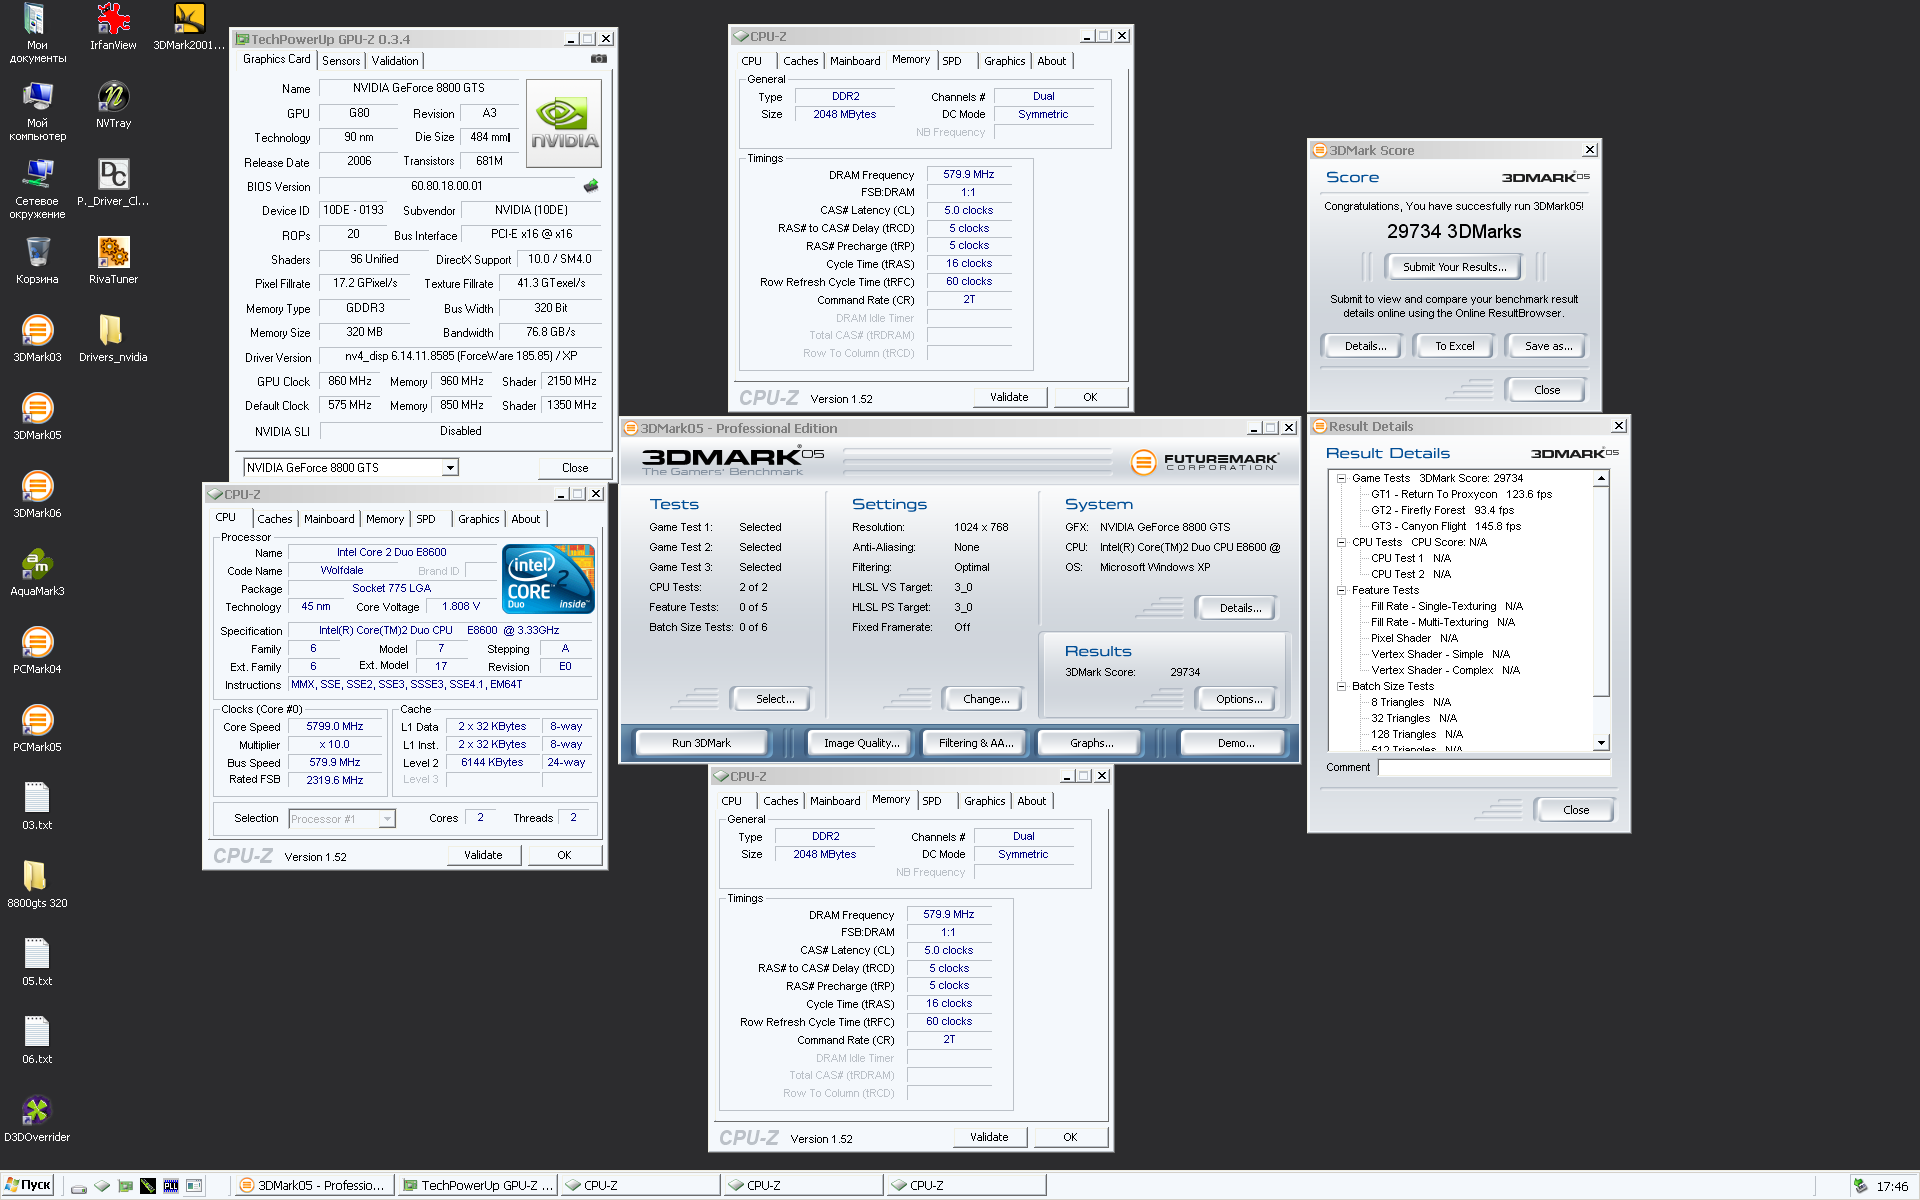The image size is (1920, 1200).
Task: Select the PCMark05 desktop icon
Action: (37, 729)
